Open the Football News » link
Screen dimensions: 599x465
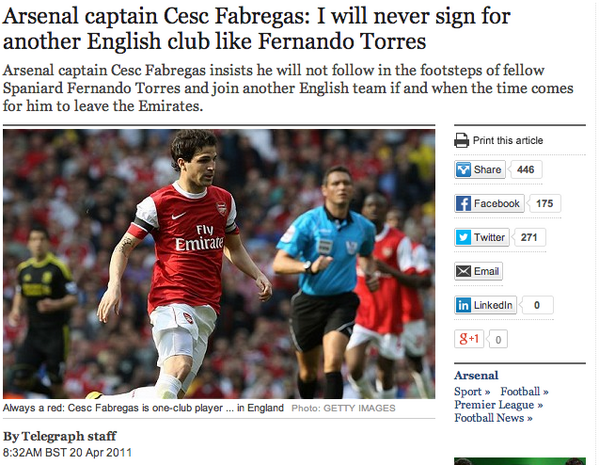click(x=493, y=418)
